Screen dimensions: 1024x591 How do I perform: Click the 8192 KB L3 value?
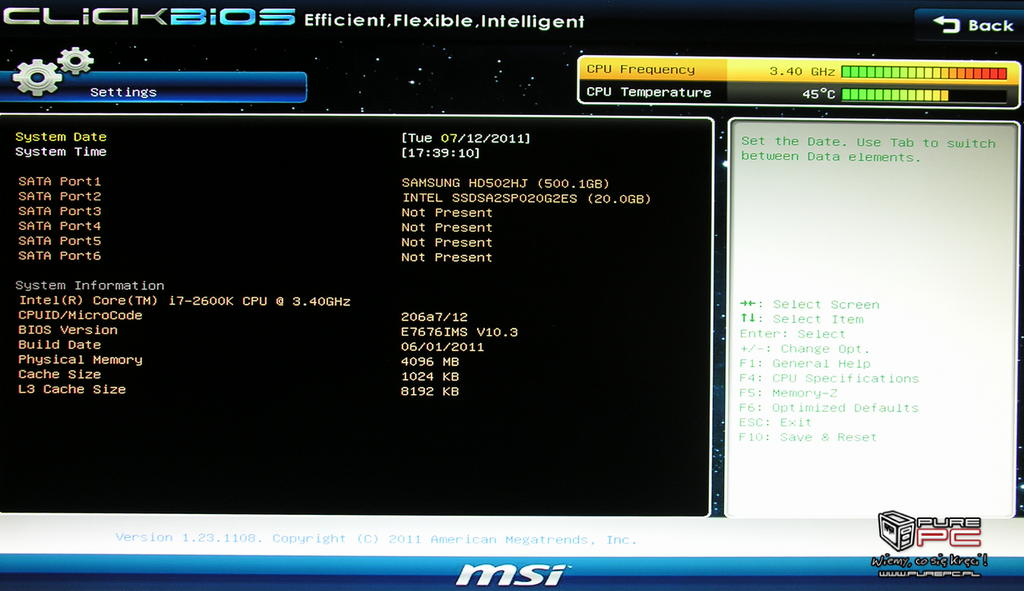point(430,392)
